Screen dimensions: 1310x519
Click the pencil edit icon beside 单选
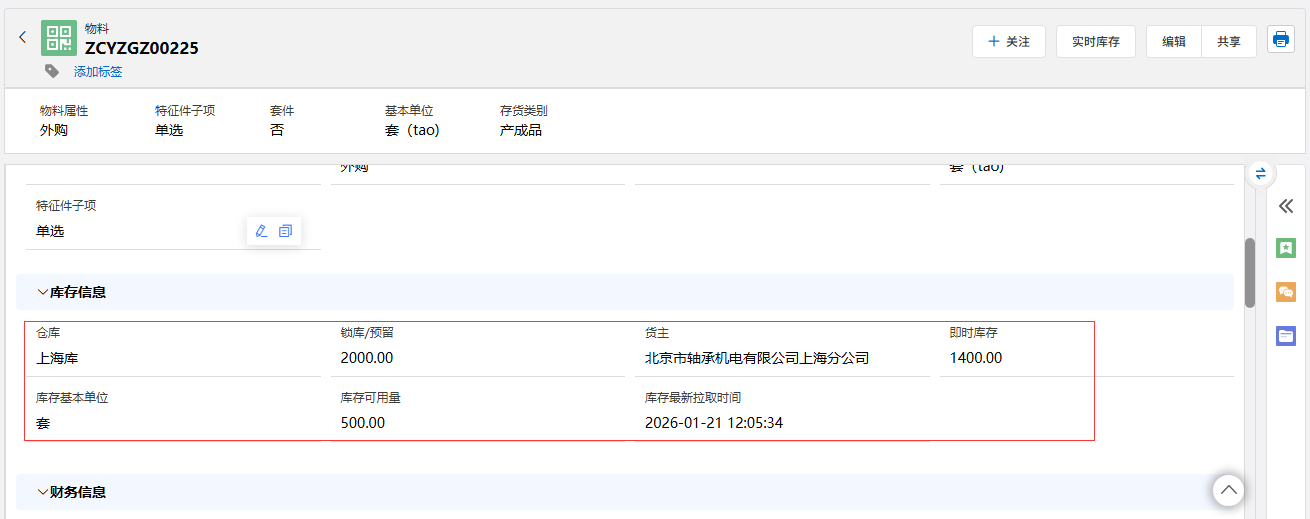click(x=261, y=231)
